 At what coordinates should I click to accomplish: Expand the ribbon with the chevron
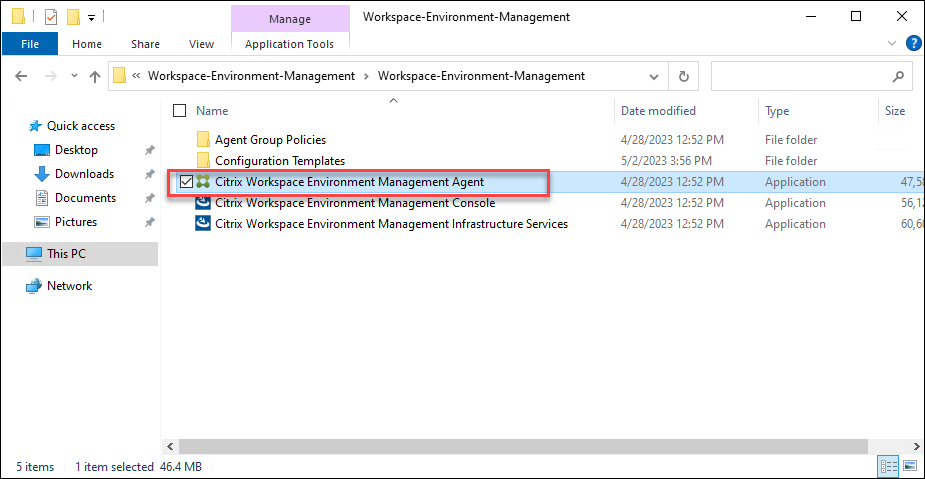893,44
